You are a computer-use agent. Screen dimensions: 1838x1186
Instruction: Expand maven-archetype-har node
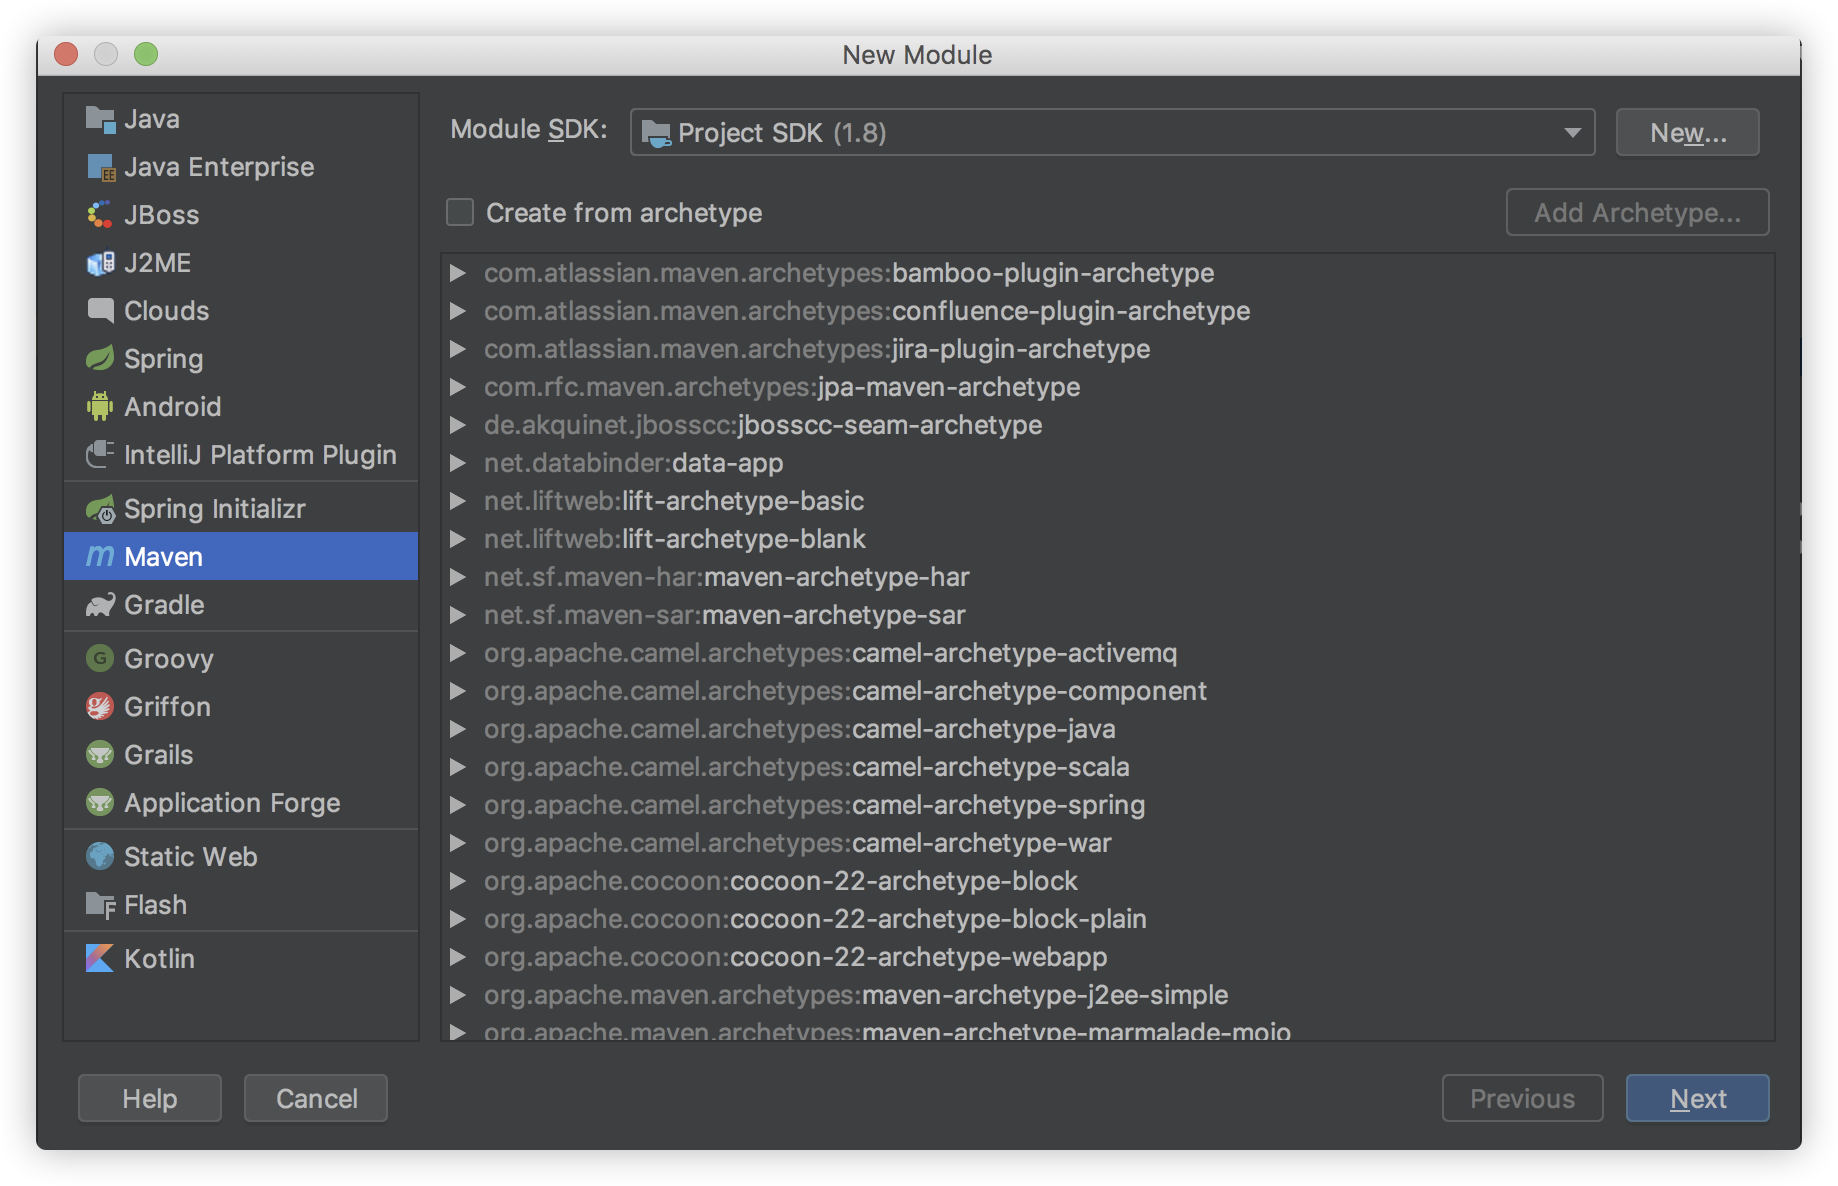tap(458, 577)
